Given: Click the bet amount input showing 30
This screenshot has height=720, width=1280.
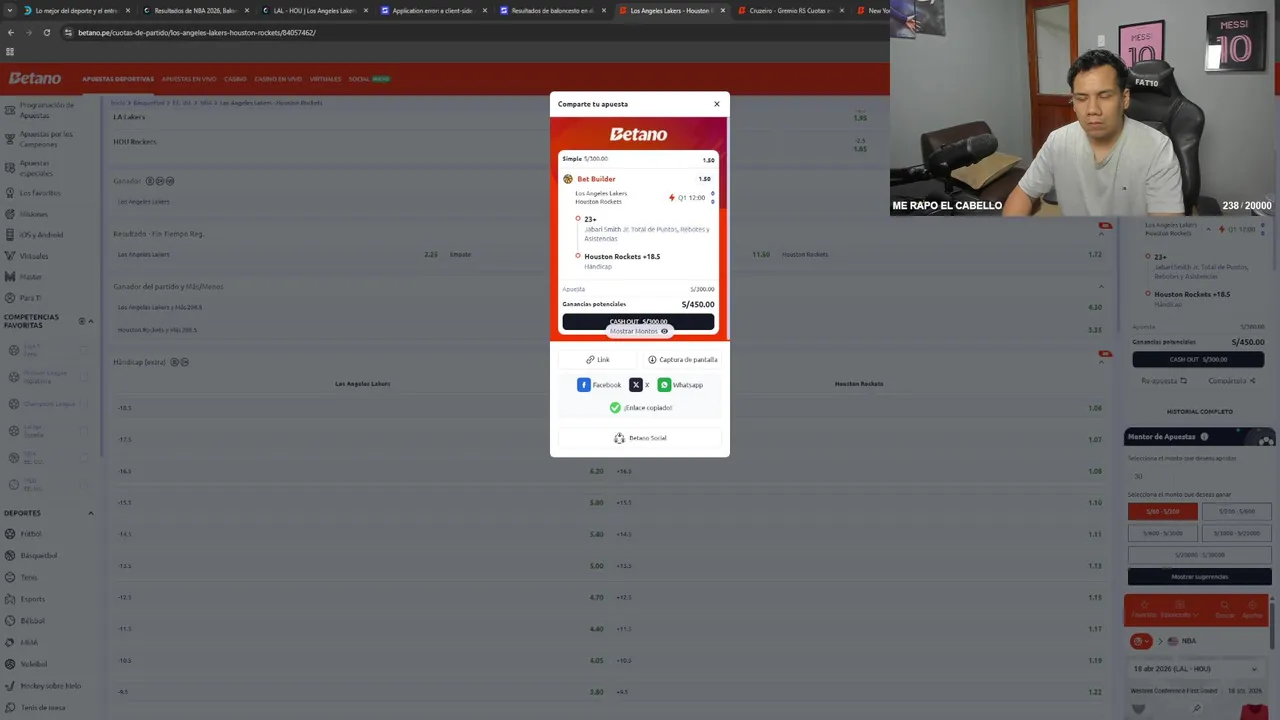Looking at the screenshot, I should coord(1198,476).
